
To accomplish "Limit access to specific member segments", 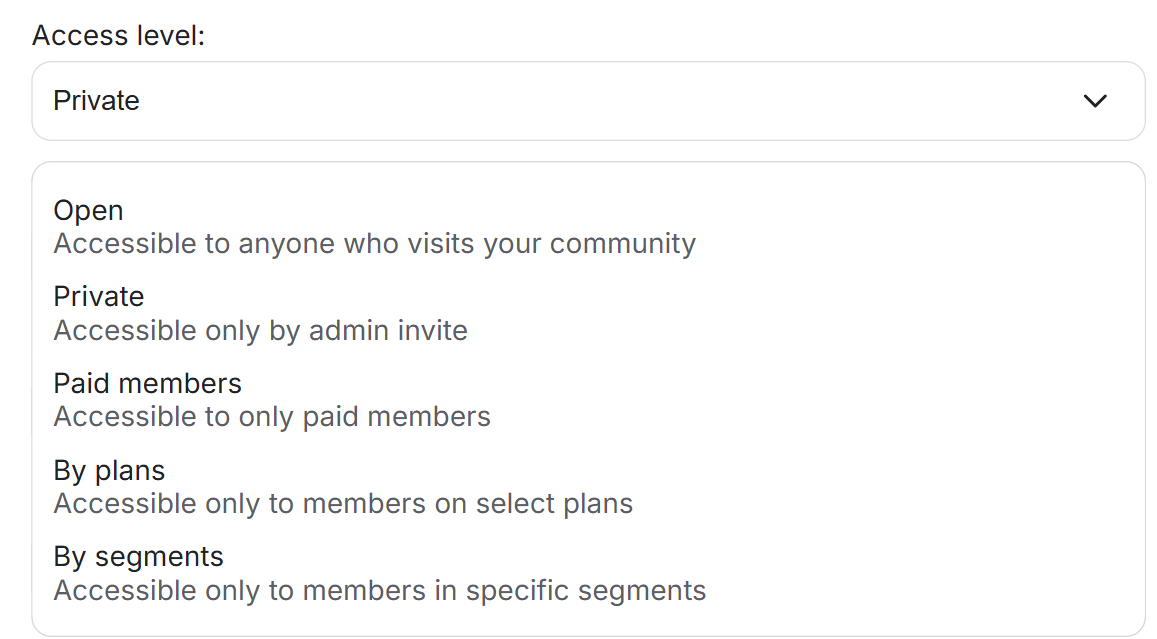I will tap(380, 574).
